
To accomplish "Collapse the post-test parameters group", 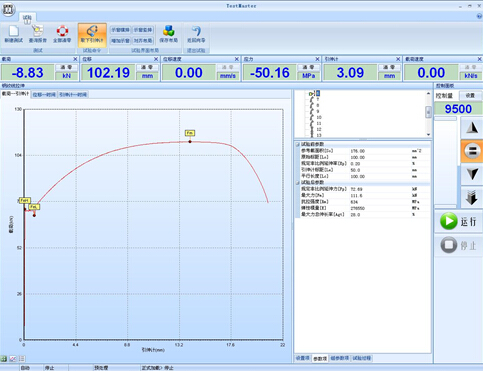I will pos(297,183).
